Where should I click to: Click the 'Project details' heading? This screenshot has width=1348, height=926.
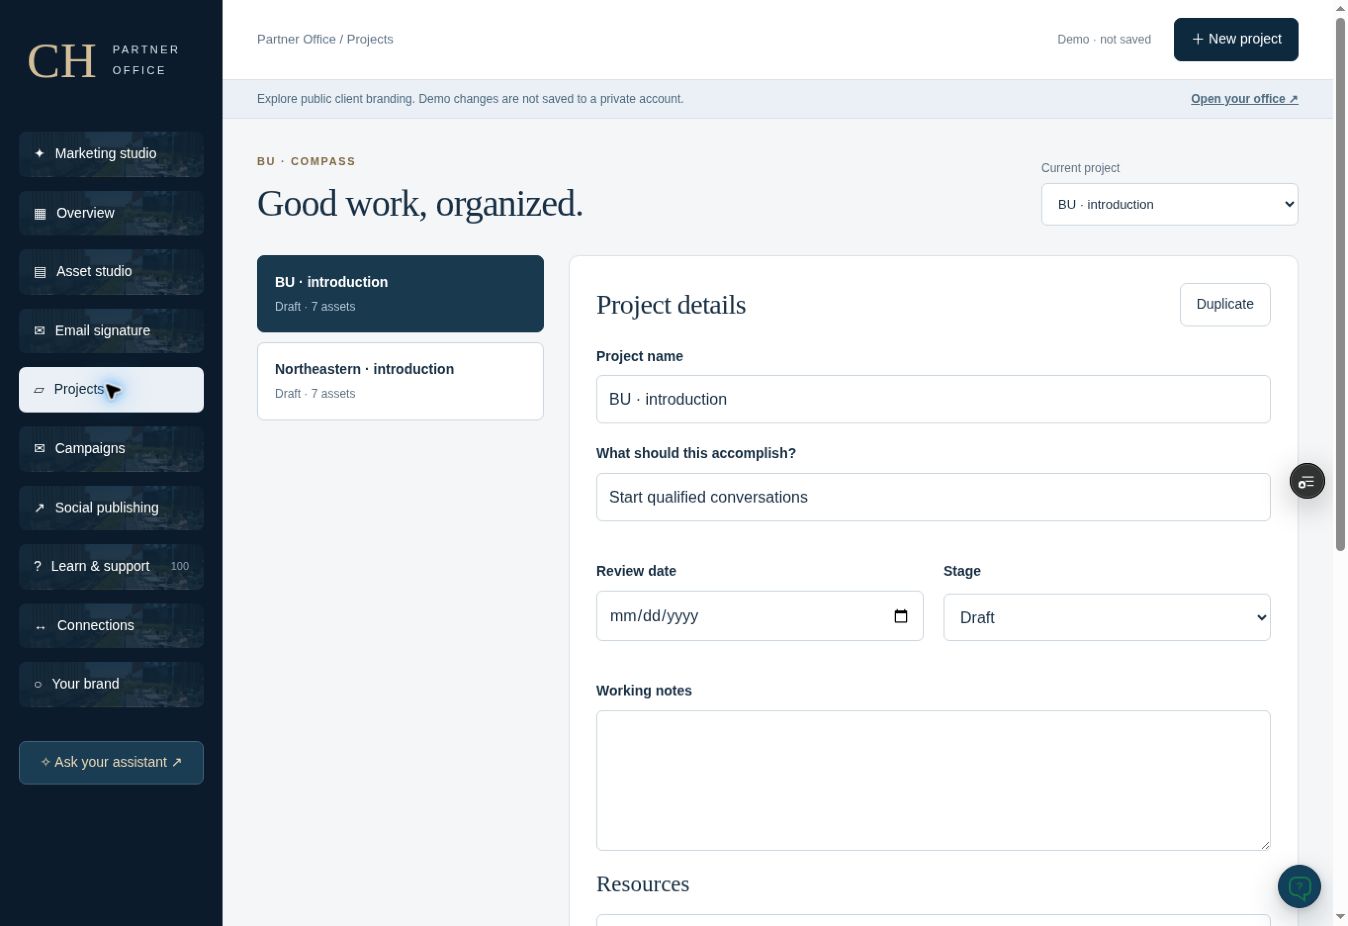[x=671, y=305]
